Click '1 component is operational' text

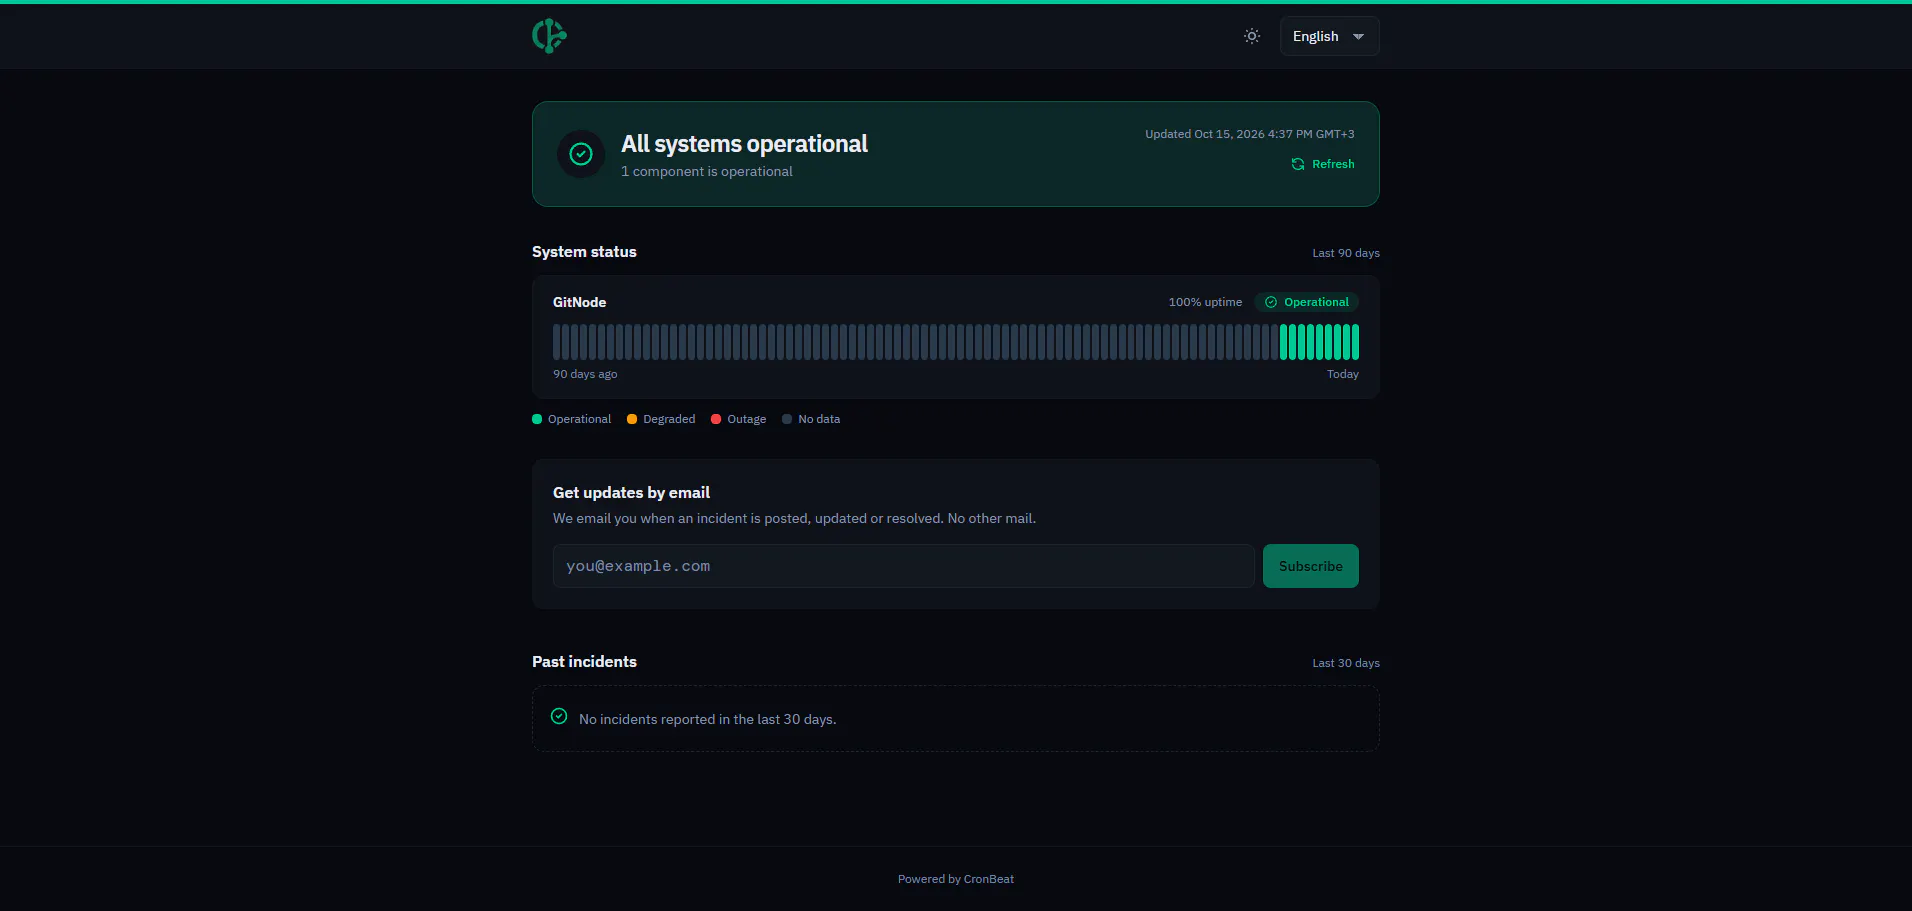coord(707,172)
